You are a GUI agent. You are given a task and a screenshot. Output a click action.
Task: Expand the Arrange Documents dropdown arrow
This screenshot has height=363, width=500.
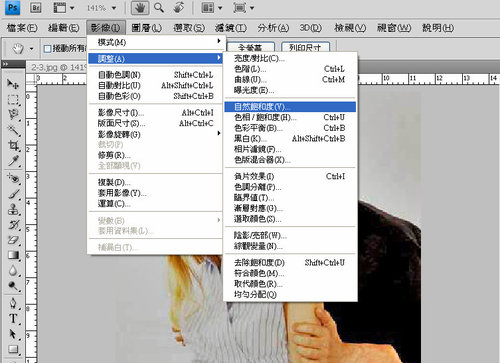(x=220, y=8)
